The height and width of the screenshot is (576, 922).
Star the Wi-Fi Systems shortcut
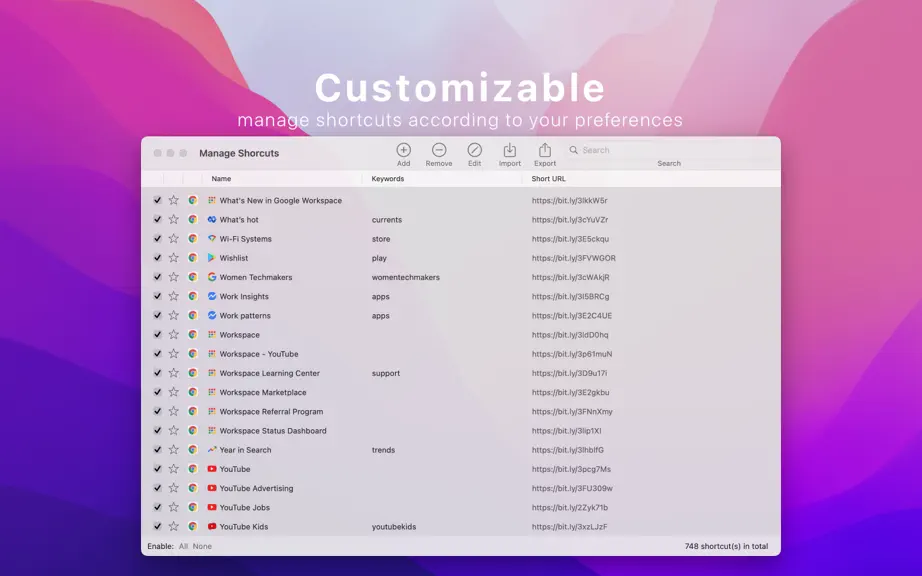173,239
